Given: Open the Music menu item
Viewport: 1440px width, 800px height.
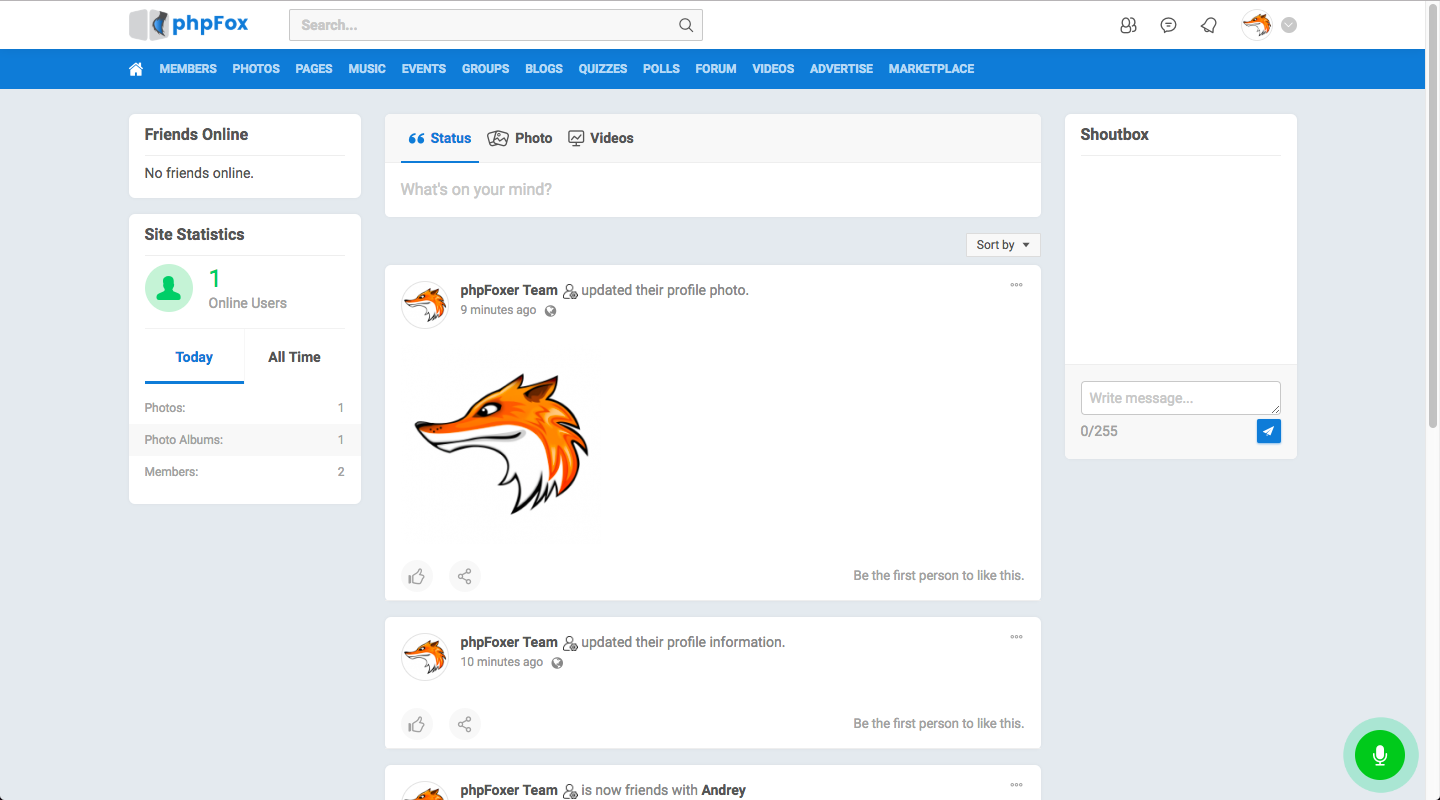Looking at the screenshot, I should click(367, 69).
